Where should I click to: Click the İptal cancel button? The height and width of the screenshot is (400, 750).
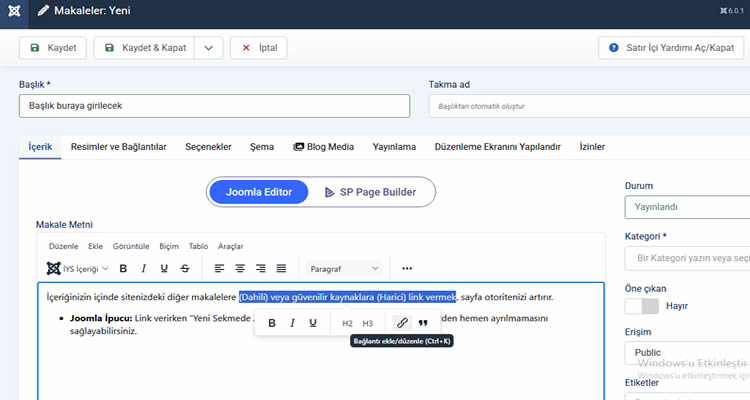point(259,47)
